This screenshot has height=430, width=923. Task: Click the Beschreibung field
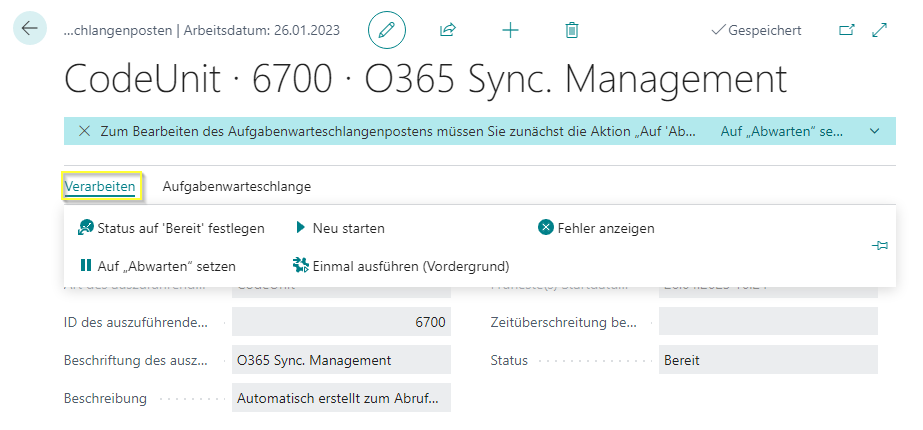pyautogui.click(x=341, y=398)
